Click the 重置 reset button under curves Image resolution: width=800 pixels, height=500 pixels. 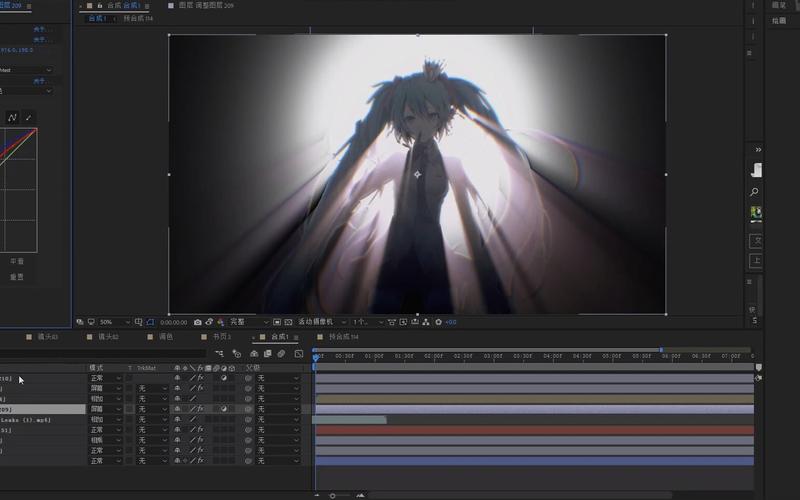(17, 277)
